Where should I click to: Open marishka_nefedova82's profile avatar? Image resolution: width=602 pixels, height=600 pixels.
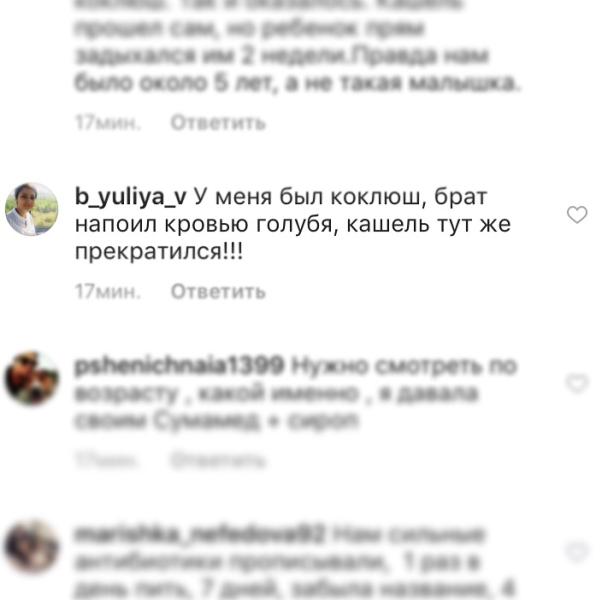click(x=31, y=547)
